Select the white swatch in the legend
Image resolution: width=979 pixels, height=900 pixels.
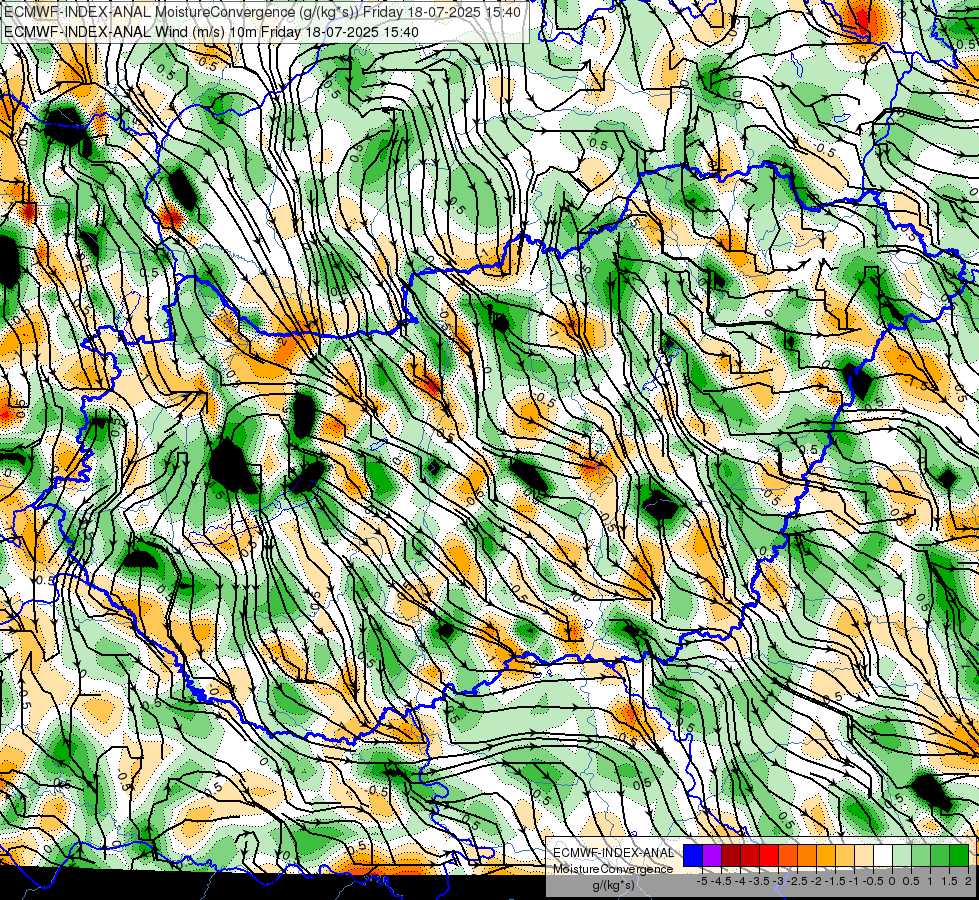click(x=883, y=856)
